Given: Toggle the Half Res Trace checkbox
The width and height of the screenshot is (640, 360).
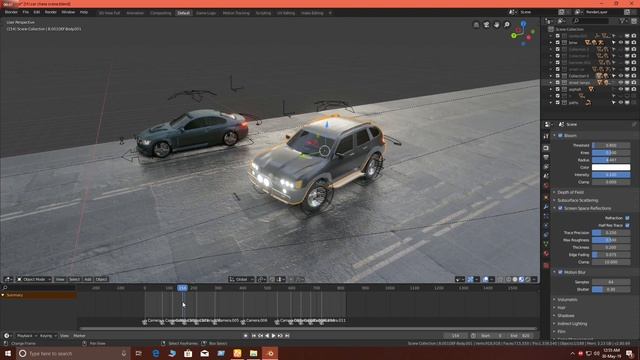Looking at the screenshot, I should coord(627,225).
